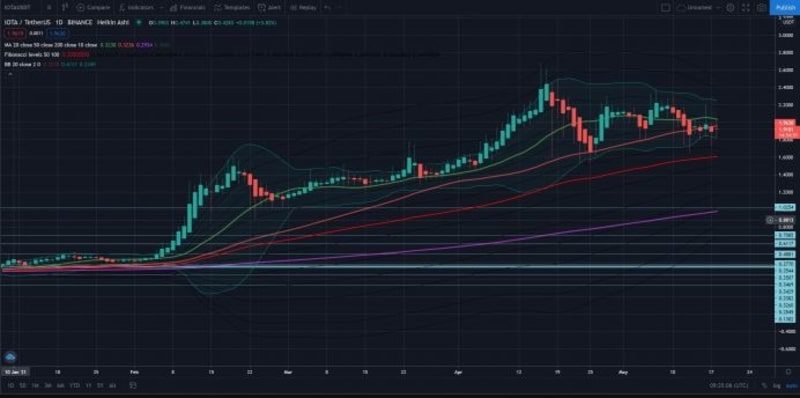Take a chart snapshot camera icon
Screen dimensions: 800x398
click(x=761, y=8)
